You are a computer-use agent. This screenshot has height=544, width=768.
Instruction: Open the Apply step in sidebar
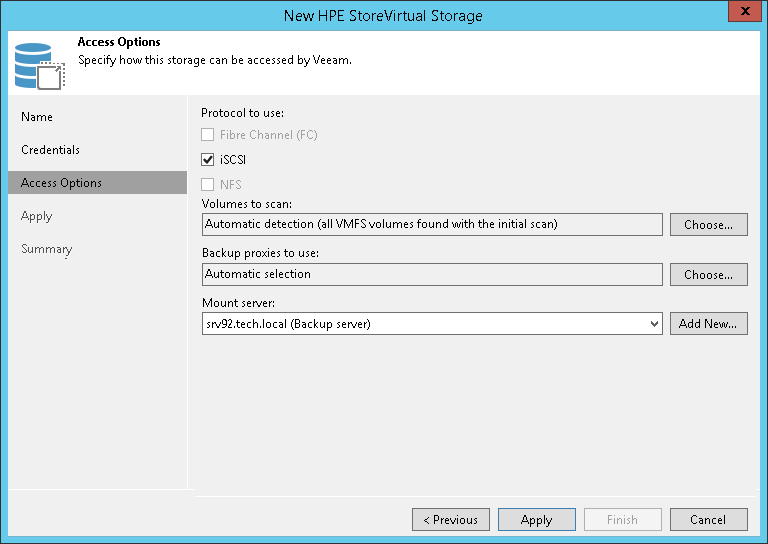[x=36, y=216]
